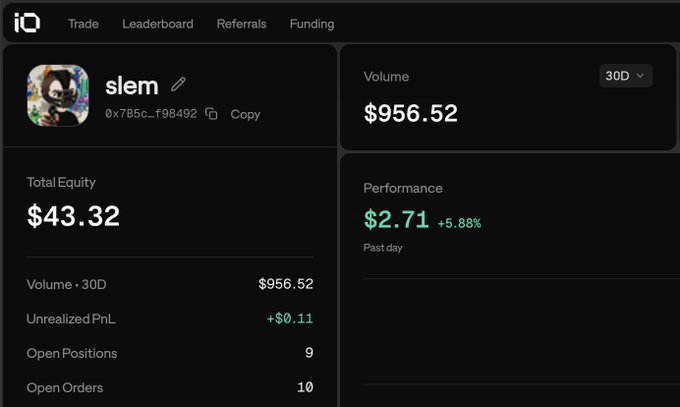Click the Open Positions label
Viewport: 680px width, 407px height.
72,354
